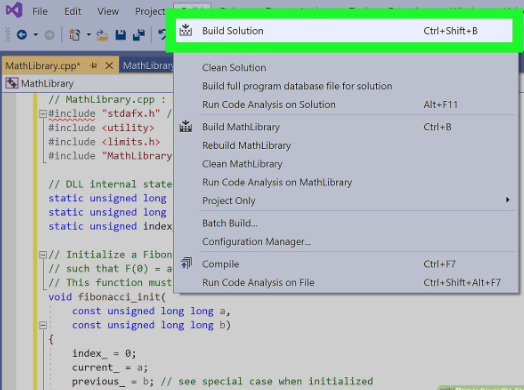Open the File menu
Image resolution: width=524 pixels, height=390 pixels.
pos(40,11)
